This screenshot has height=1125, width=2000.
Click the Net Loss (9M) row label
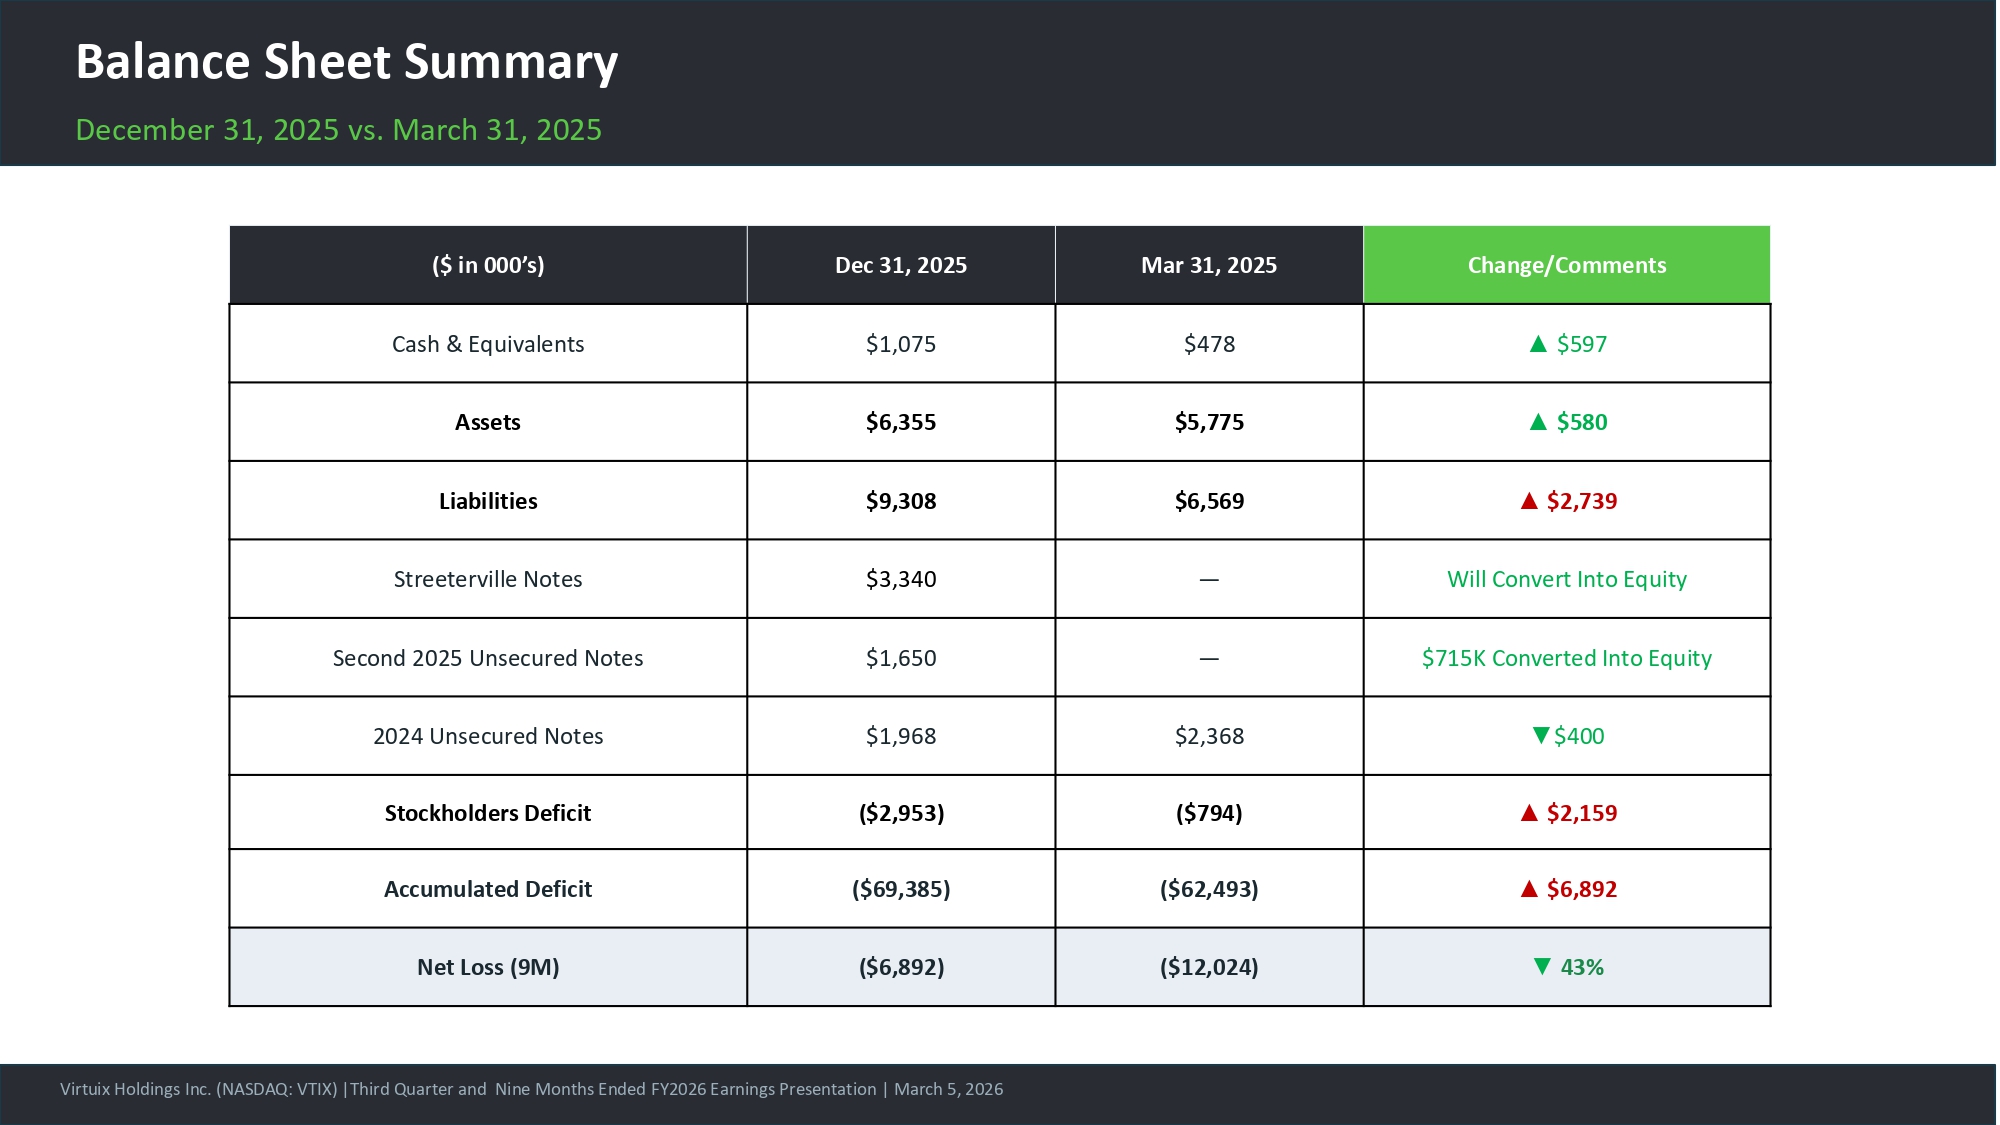tap(488, 968)
